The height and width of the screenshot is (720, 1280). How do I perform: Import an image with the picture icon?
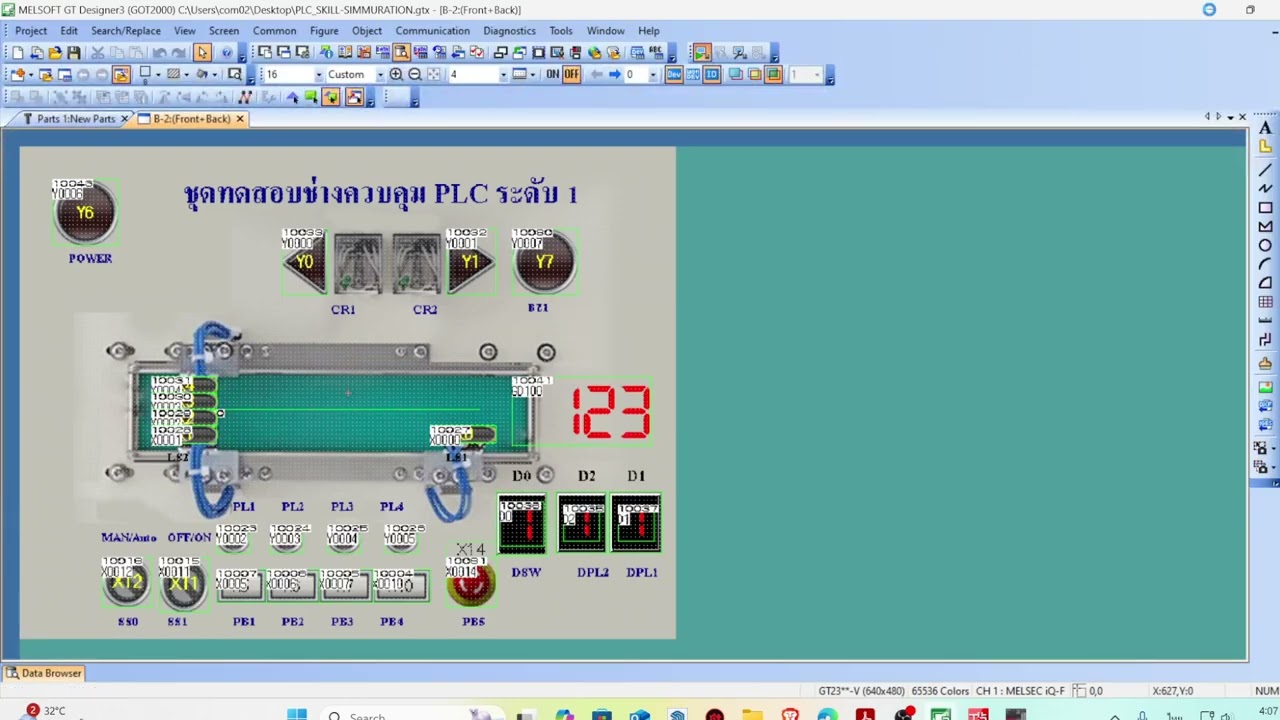click(x=1265, y=387)
